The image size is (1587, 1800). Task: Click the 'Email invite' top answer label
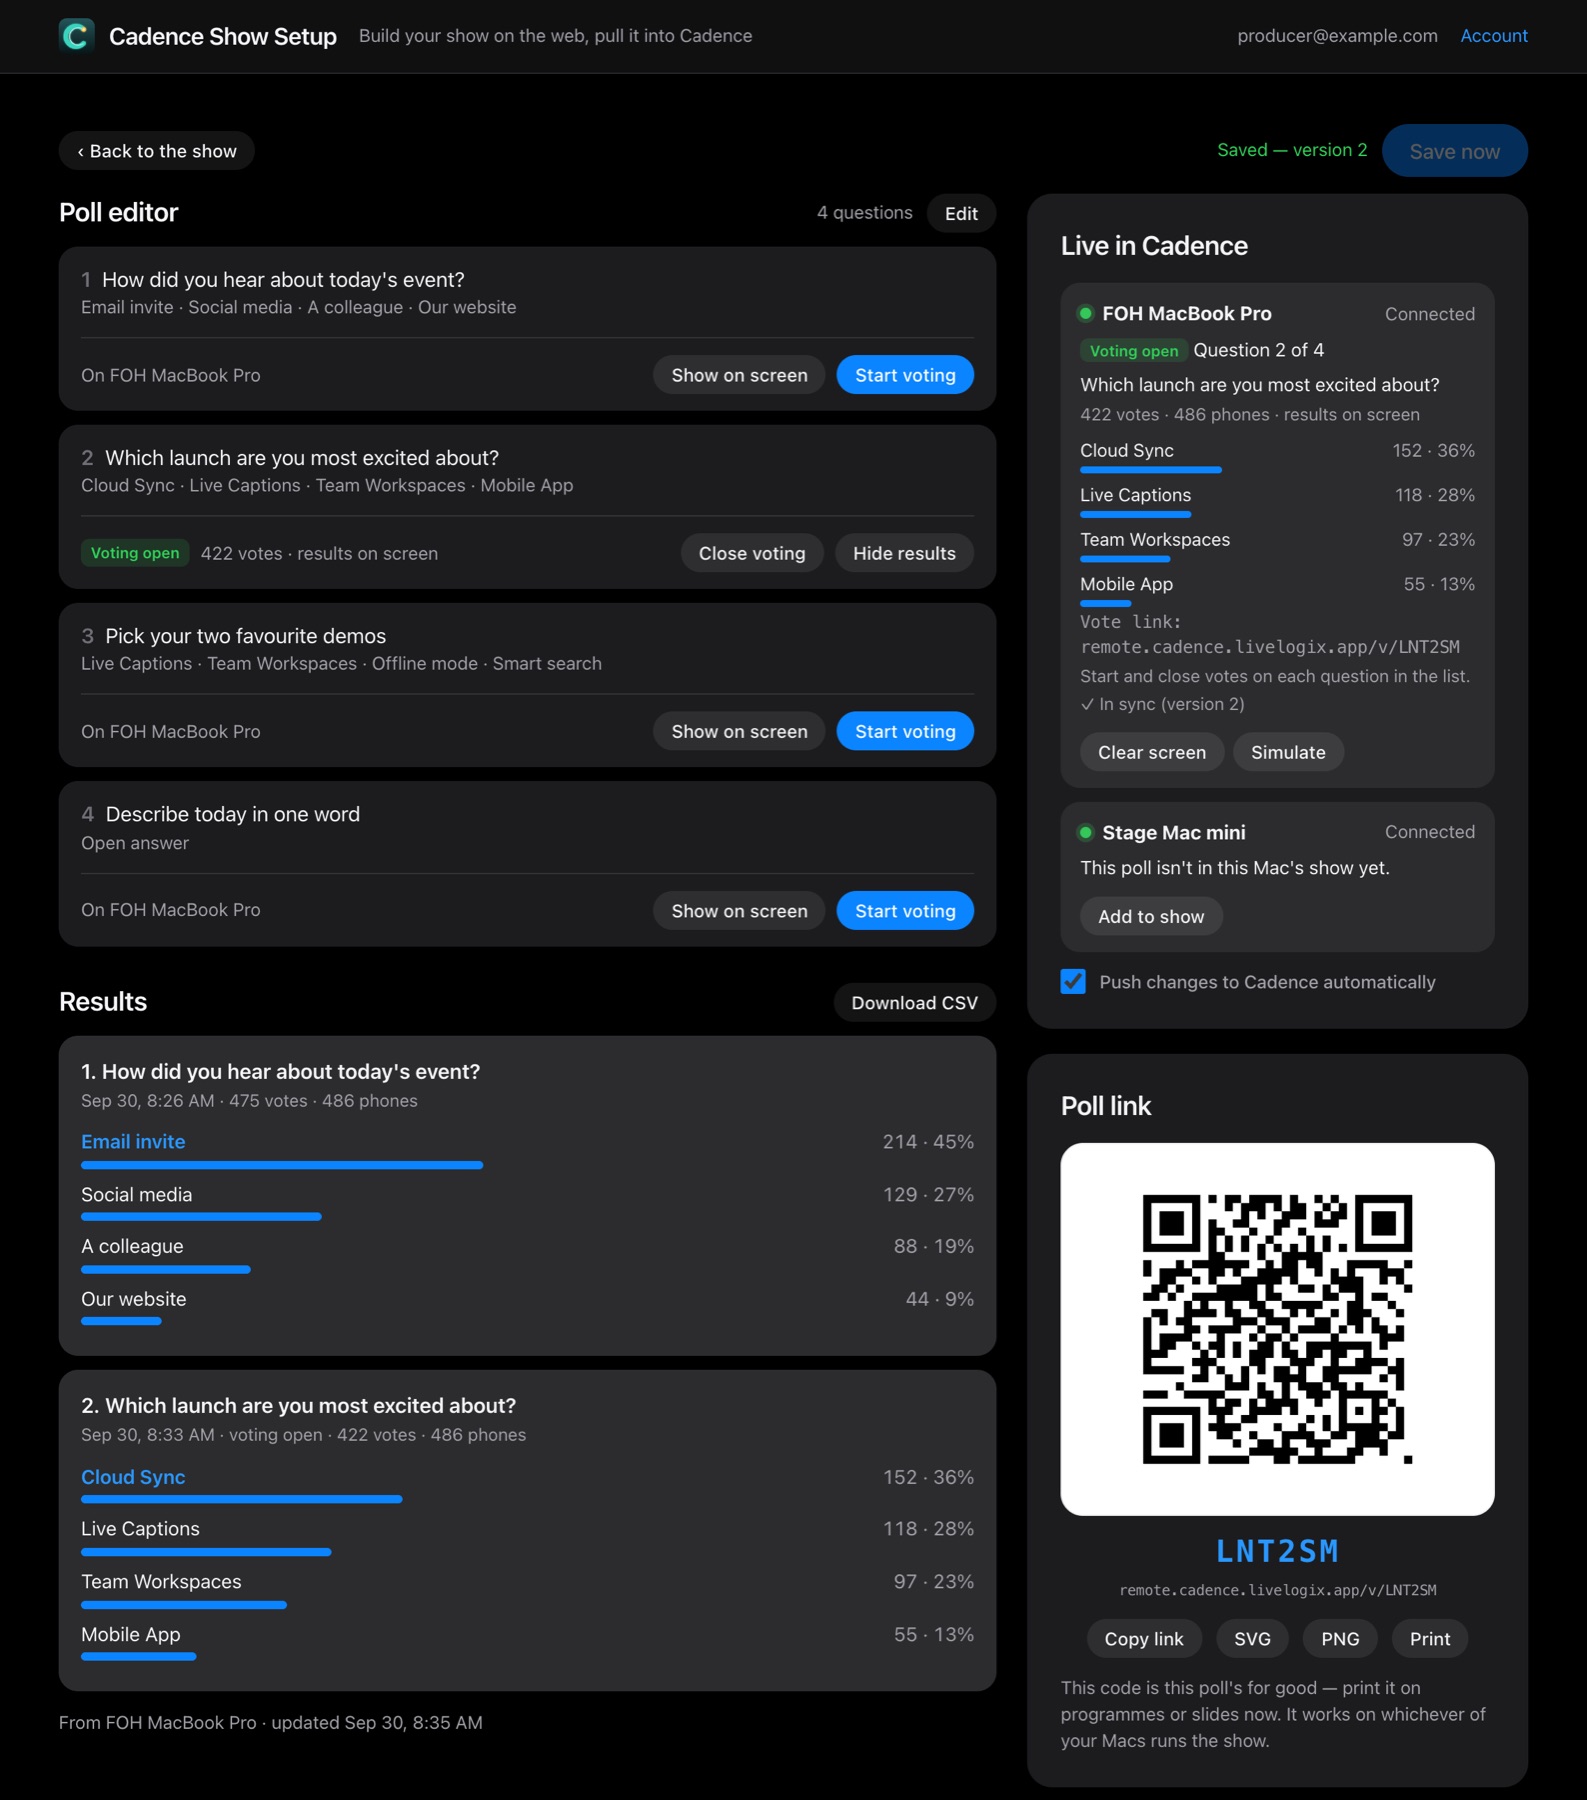pos(133,1141)
